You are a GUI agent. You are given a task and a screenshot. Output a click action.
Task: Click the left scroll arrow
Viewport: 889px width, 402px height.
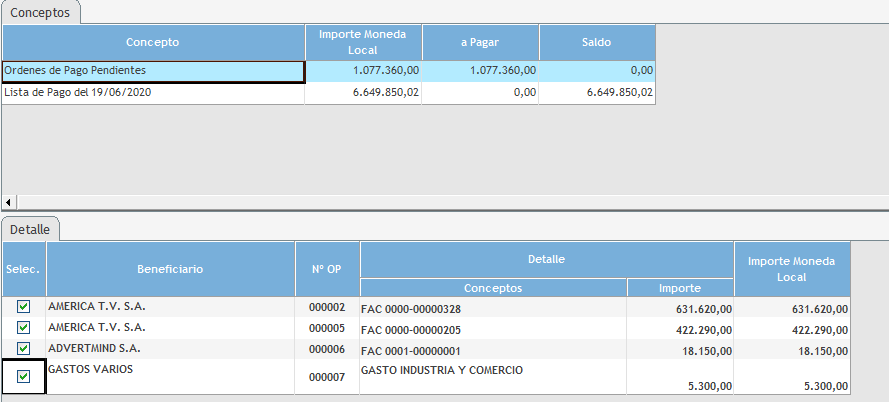pos(9,202)
